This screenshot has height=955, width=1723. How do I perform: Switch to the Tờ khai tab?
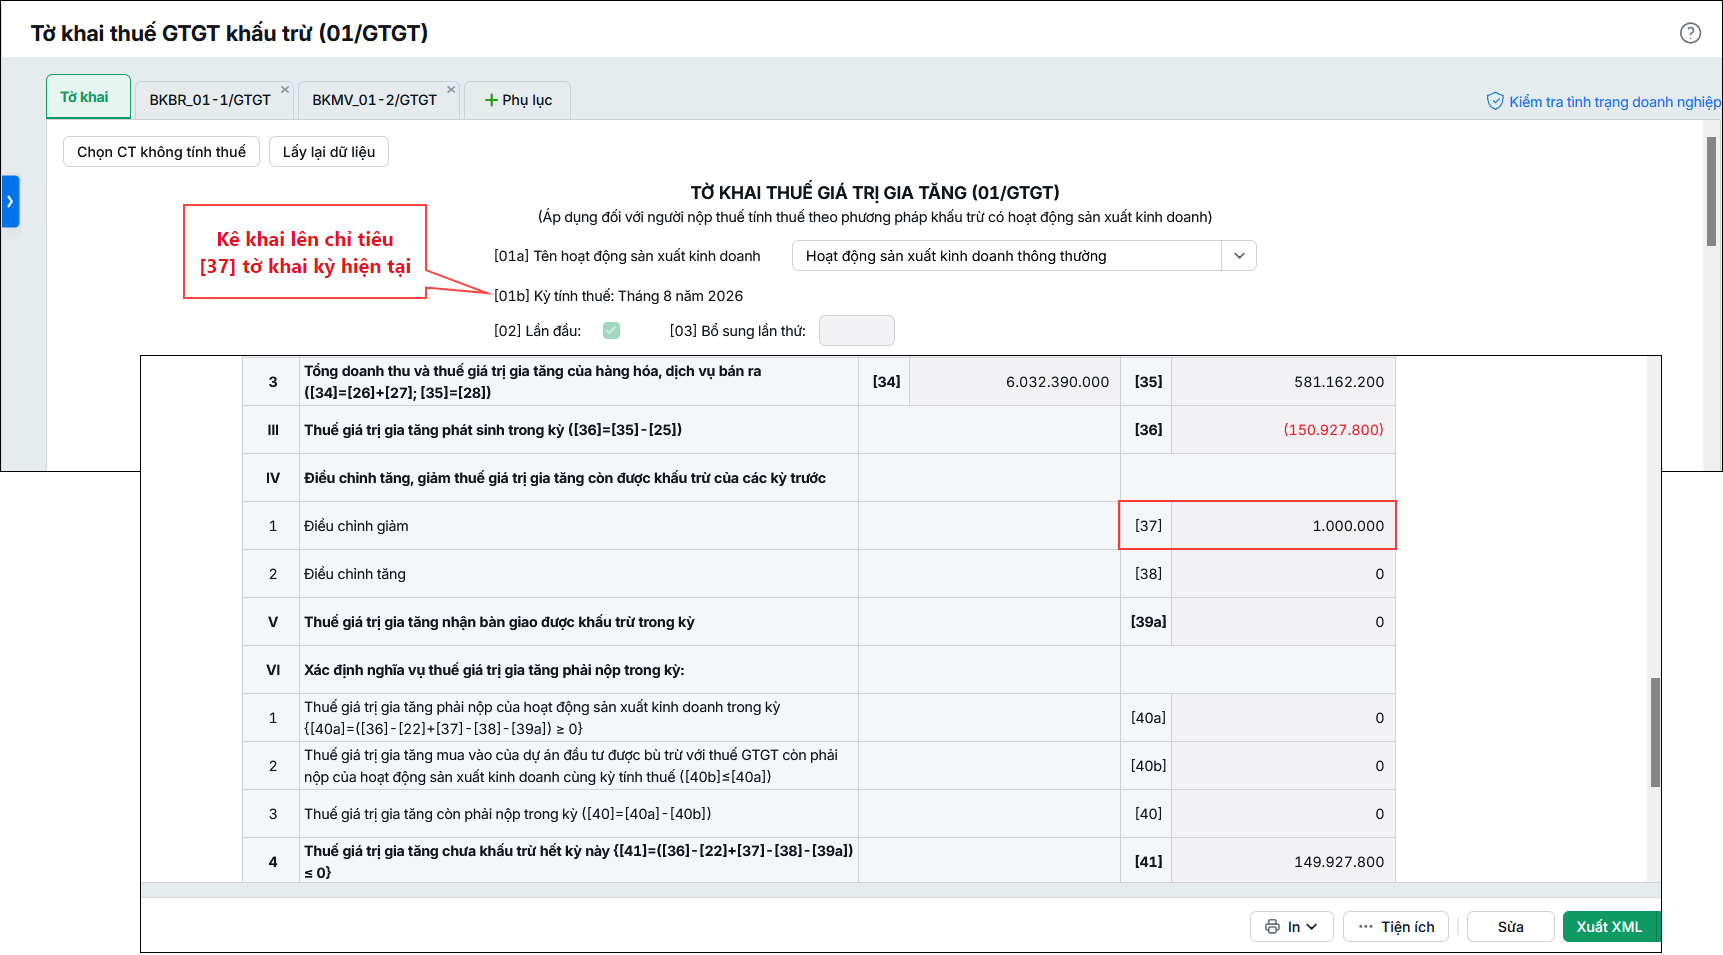coord(88,97)
